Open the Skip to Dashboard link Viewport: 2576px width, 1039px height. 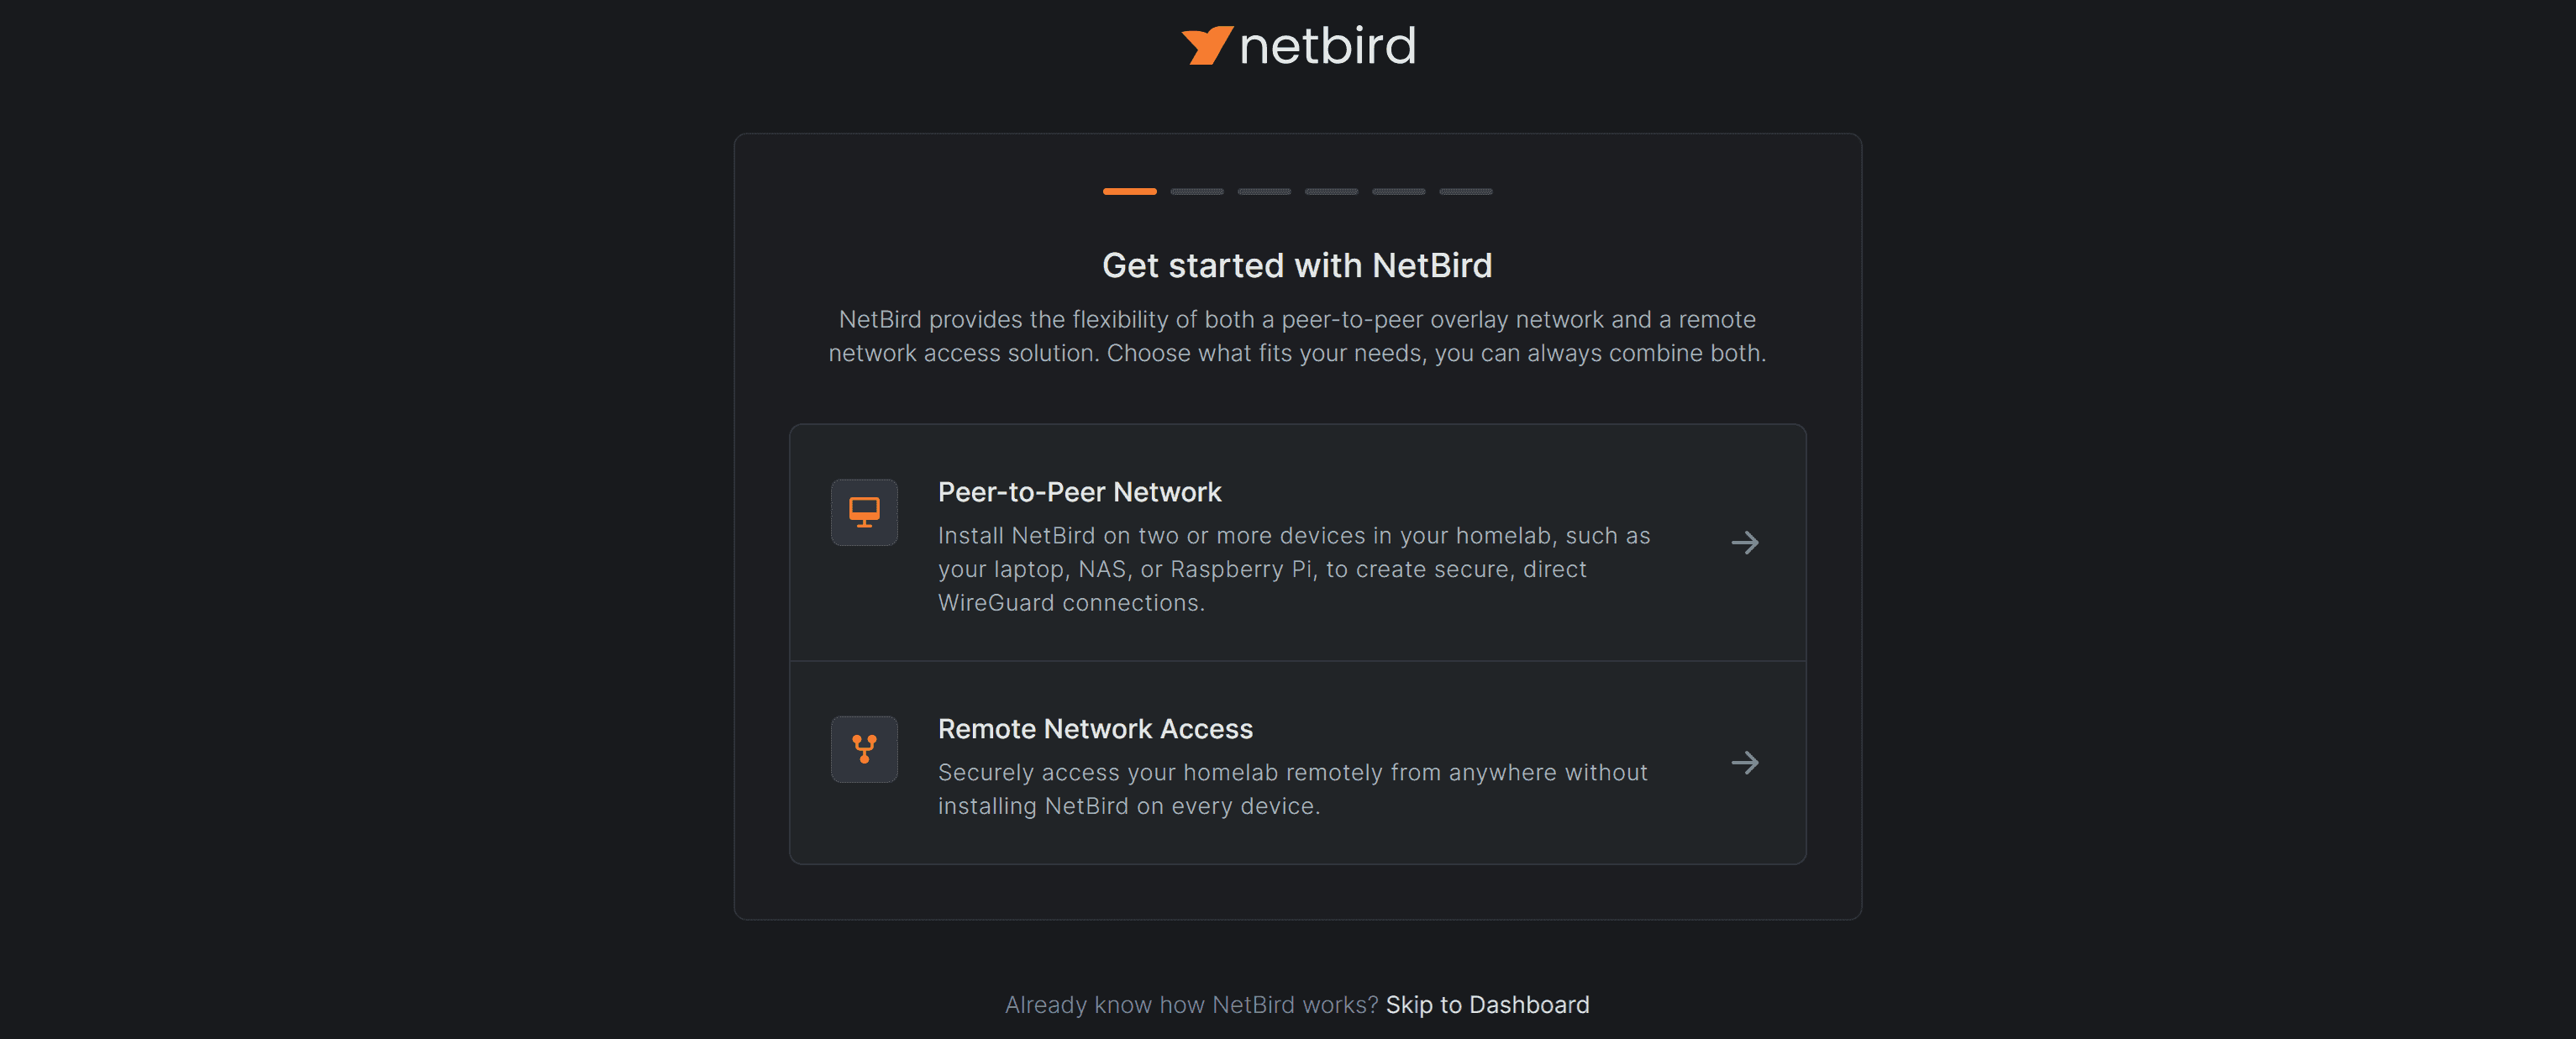1487,1005
